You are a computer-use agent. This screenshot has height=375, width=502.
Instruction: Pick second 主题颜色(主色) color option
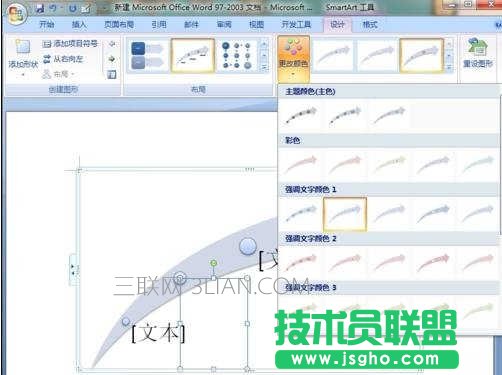345,115
